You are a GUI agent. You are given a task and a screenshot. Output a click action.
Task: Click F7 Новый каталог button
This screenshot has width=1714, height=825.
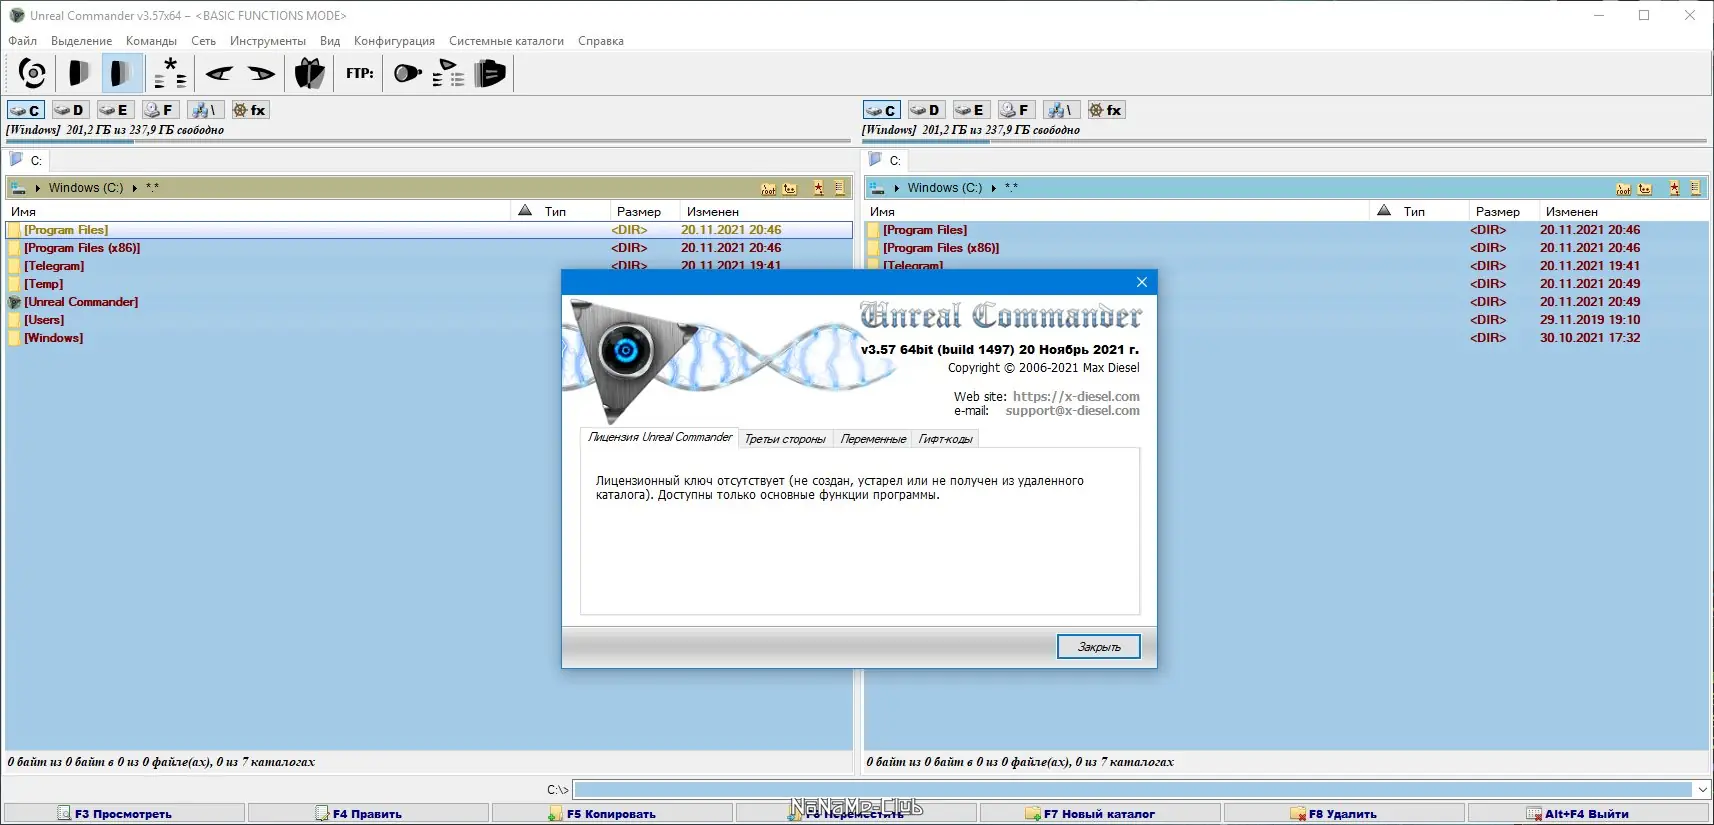point(1100,814)
